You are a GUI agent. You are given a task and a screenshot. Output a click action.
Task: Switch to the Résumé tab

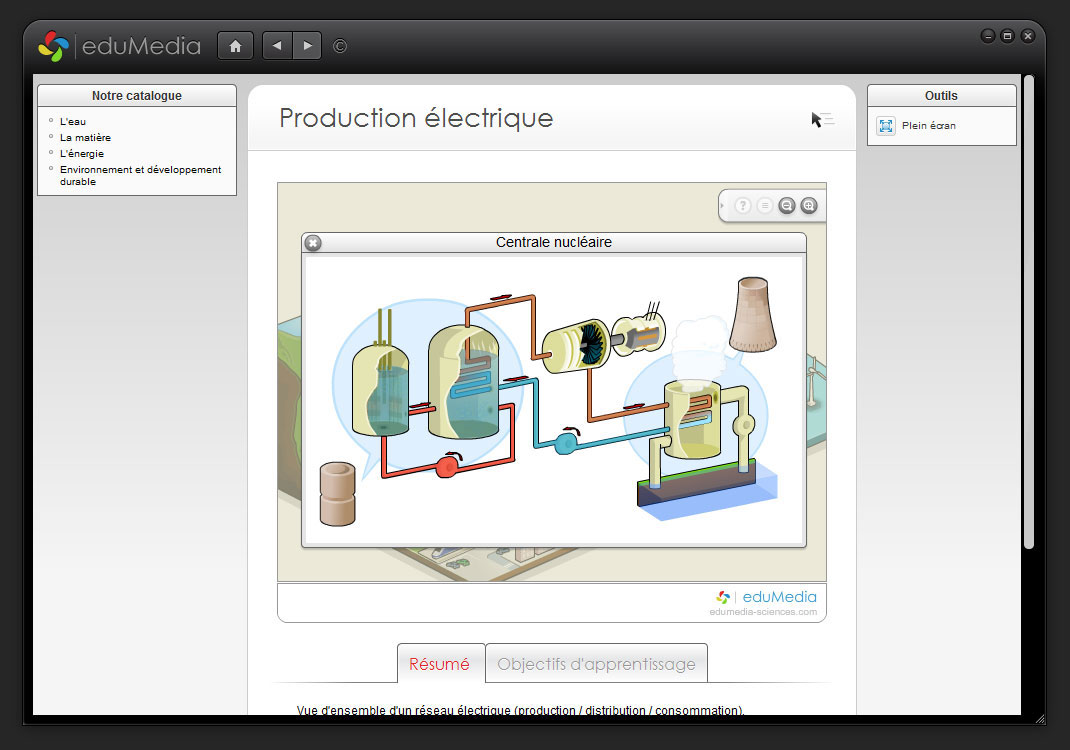click(439, 664)
